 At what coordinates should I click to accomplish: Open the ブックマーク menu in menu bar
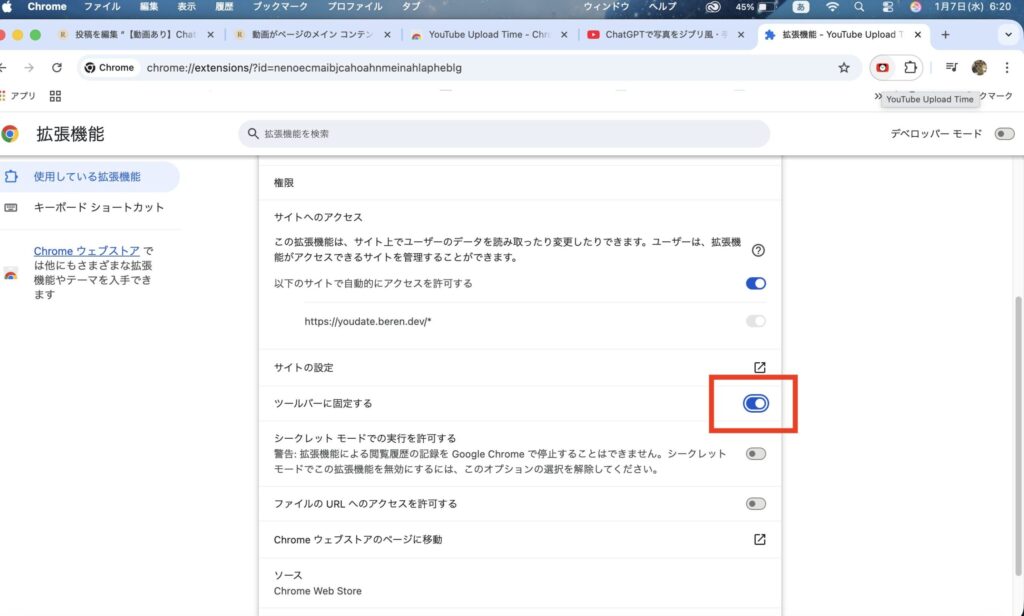(280, 7)
